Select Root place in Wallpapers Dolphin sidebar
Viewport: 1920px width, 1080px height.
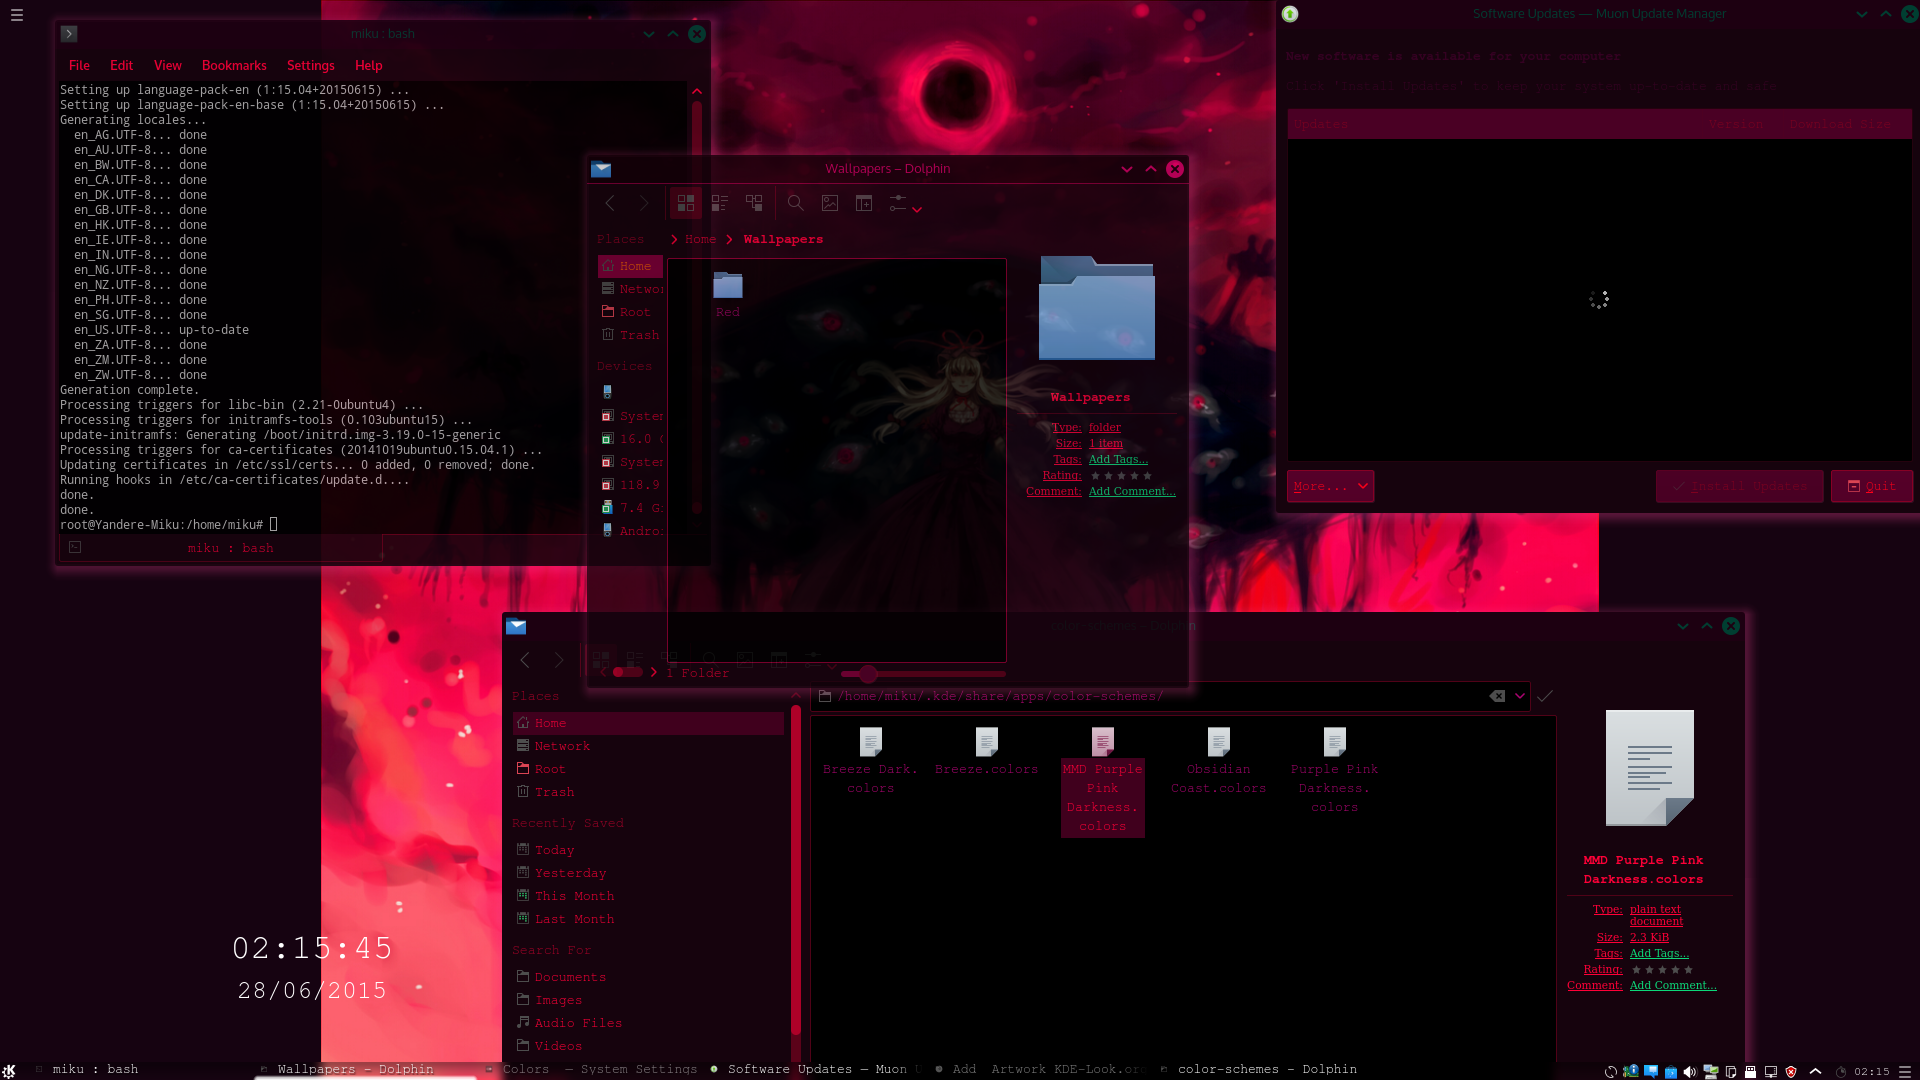point(630,312)
